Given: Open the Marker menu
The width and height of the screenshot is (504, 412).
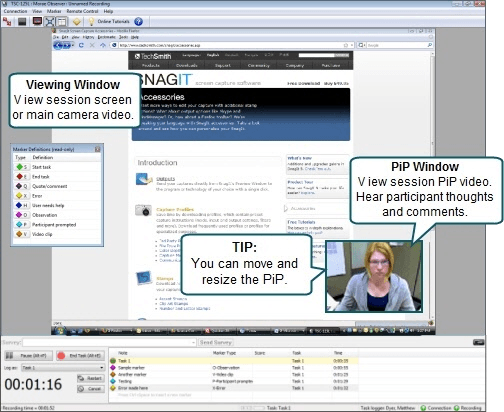Looking at the screenshot, I should pos(54,11).
